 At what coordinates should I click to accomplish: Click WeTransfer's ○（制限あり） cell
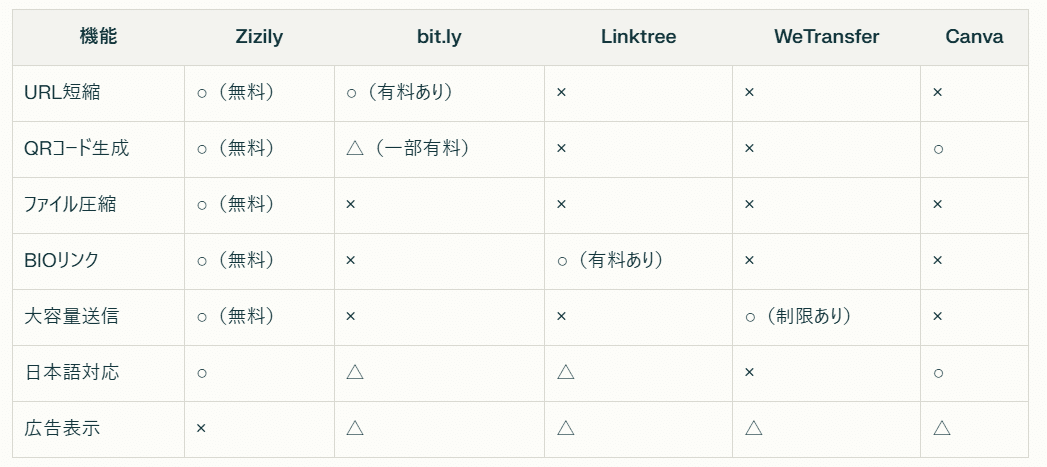click(x=798, y=316)
